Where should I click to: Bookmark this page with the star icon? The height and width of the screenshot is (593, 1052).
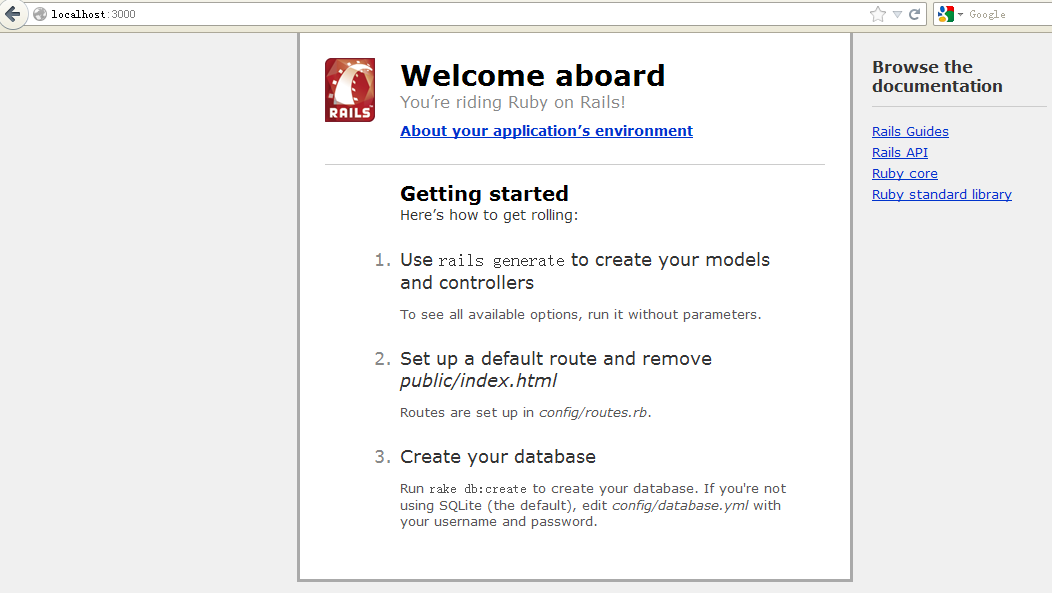coord(878,14)
